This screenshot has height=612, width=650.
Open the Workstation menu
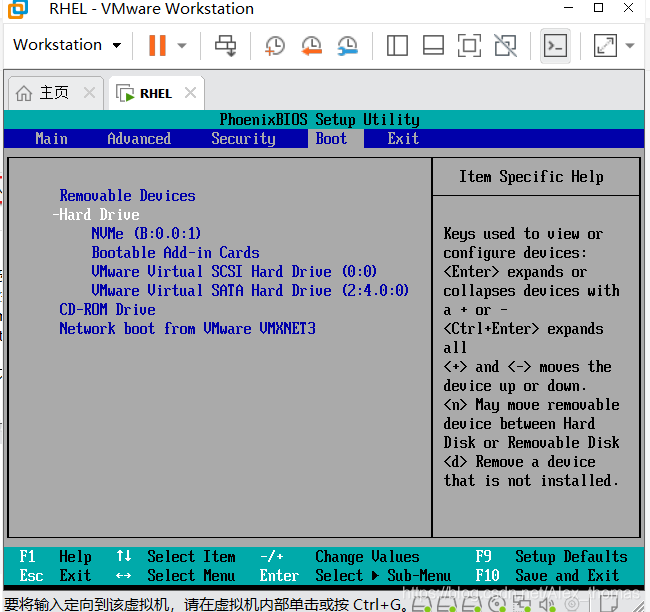tap(67, 45)
